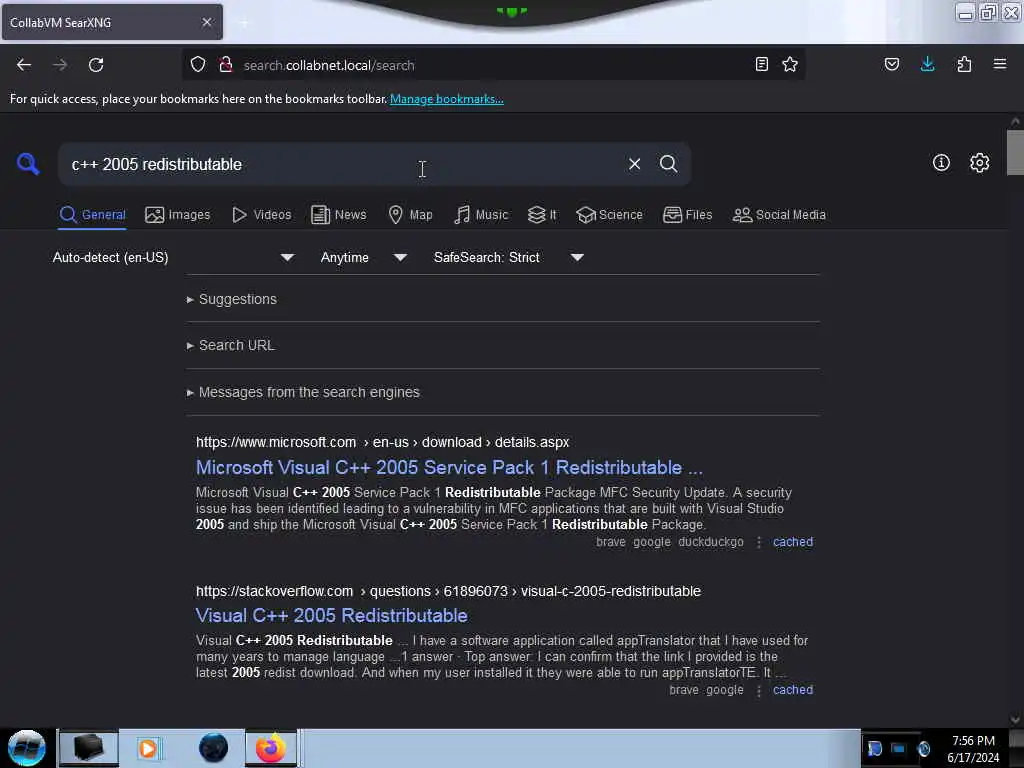Click the scrollbar down arrow

pyautogui.click(x=1015, y=720)
